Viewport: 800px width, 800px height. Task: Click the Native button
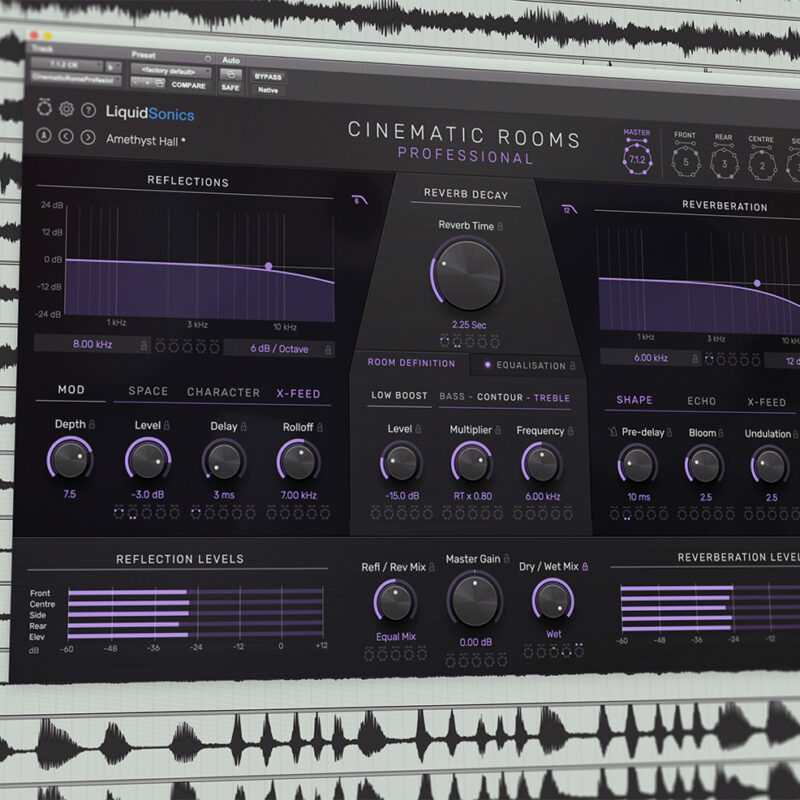[x=268, y=90]
